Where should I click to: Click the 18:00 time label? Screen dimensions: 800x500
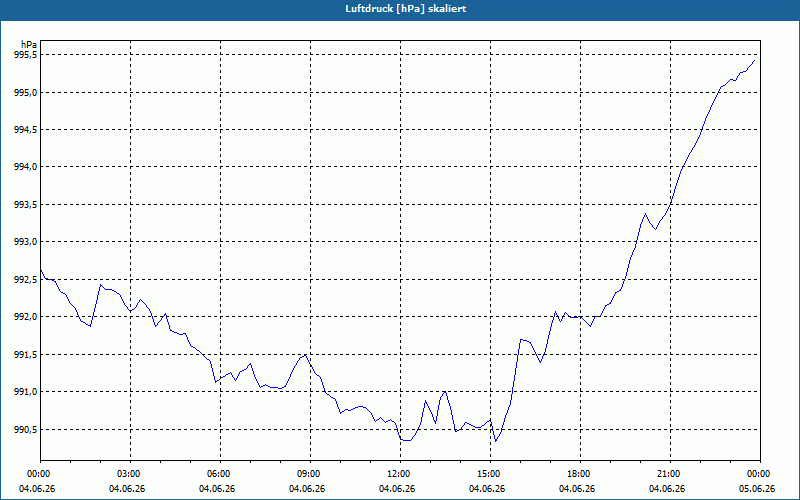coord(581,474)
